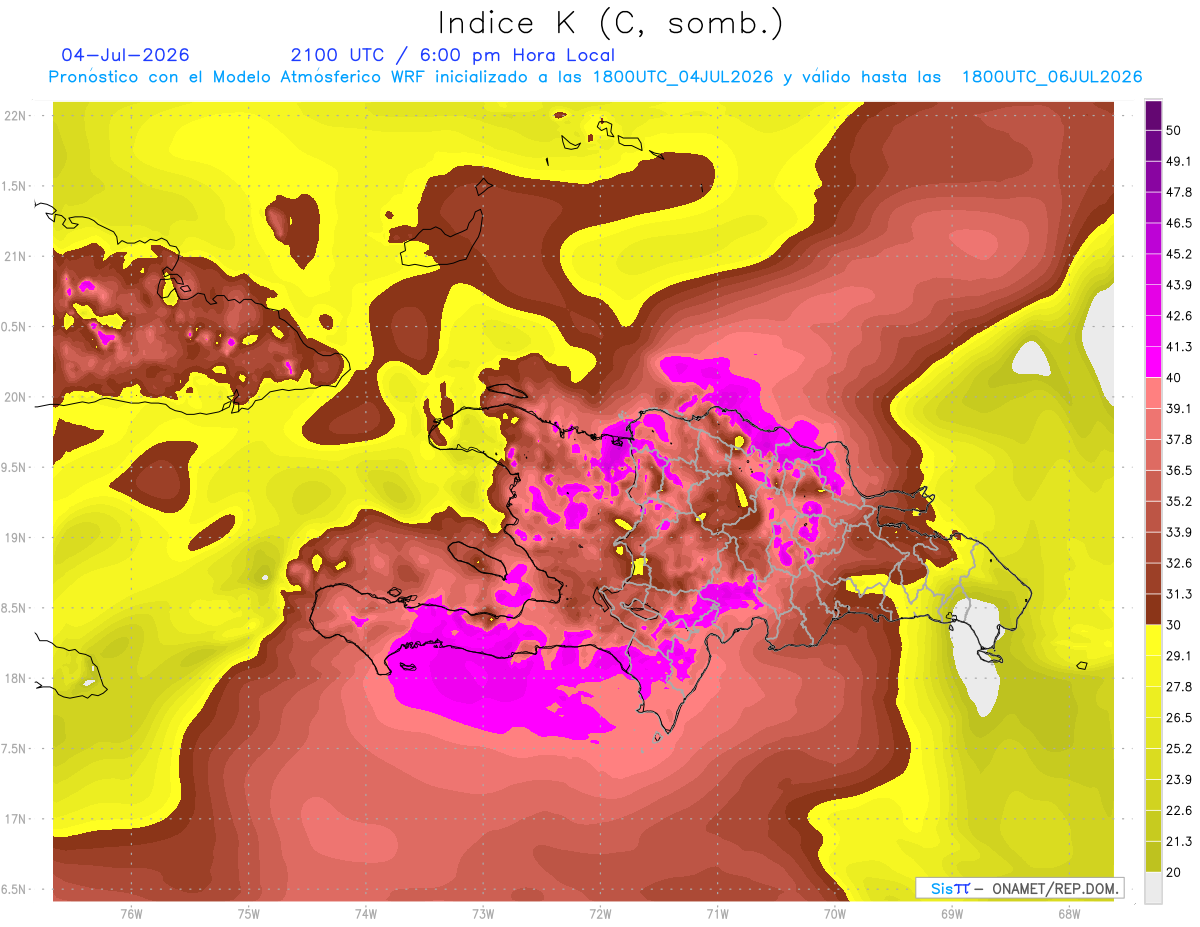Click the longitude label '71W'
The image size is (1200, 927).
tap(717, 914)
